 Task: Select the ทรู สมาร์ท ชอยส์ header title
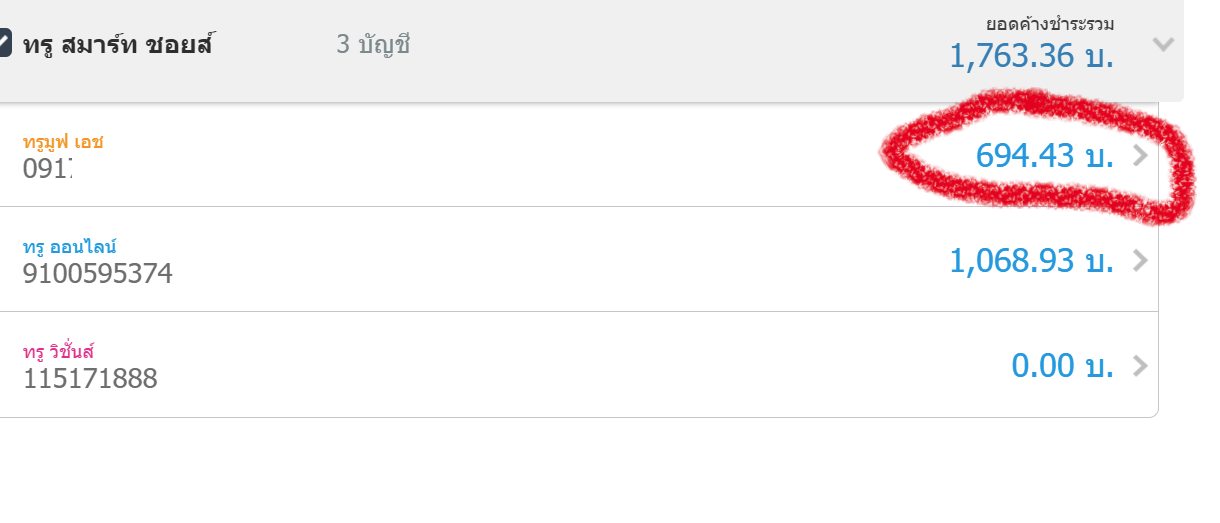118,45
